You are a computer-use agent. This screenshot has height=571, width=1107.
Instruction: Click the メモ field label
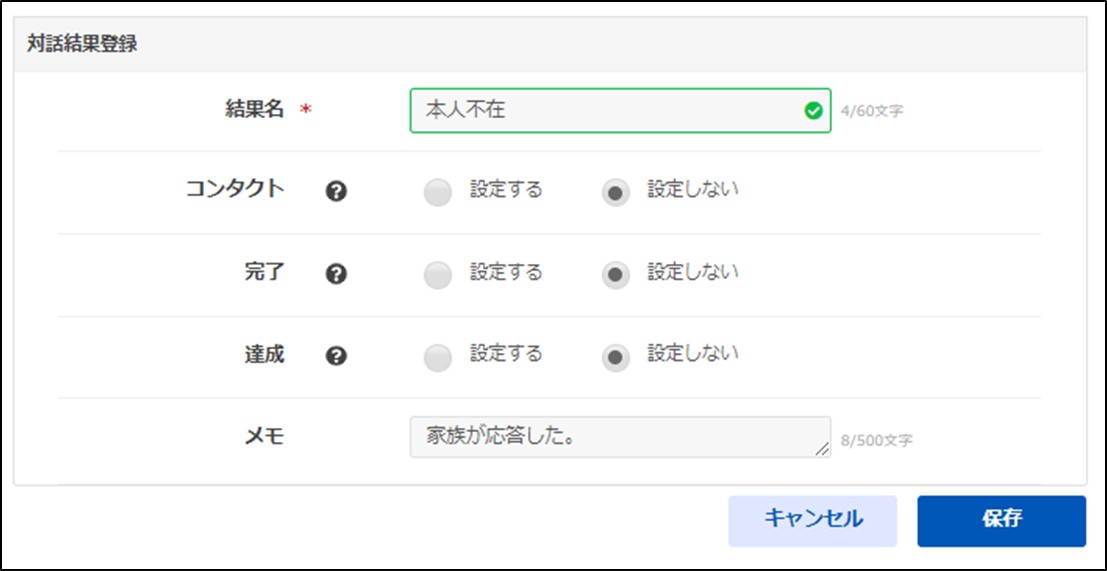pyautogui.click(x=264, y=438)
